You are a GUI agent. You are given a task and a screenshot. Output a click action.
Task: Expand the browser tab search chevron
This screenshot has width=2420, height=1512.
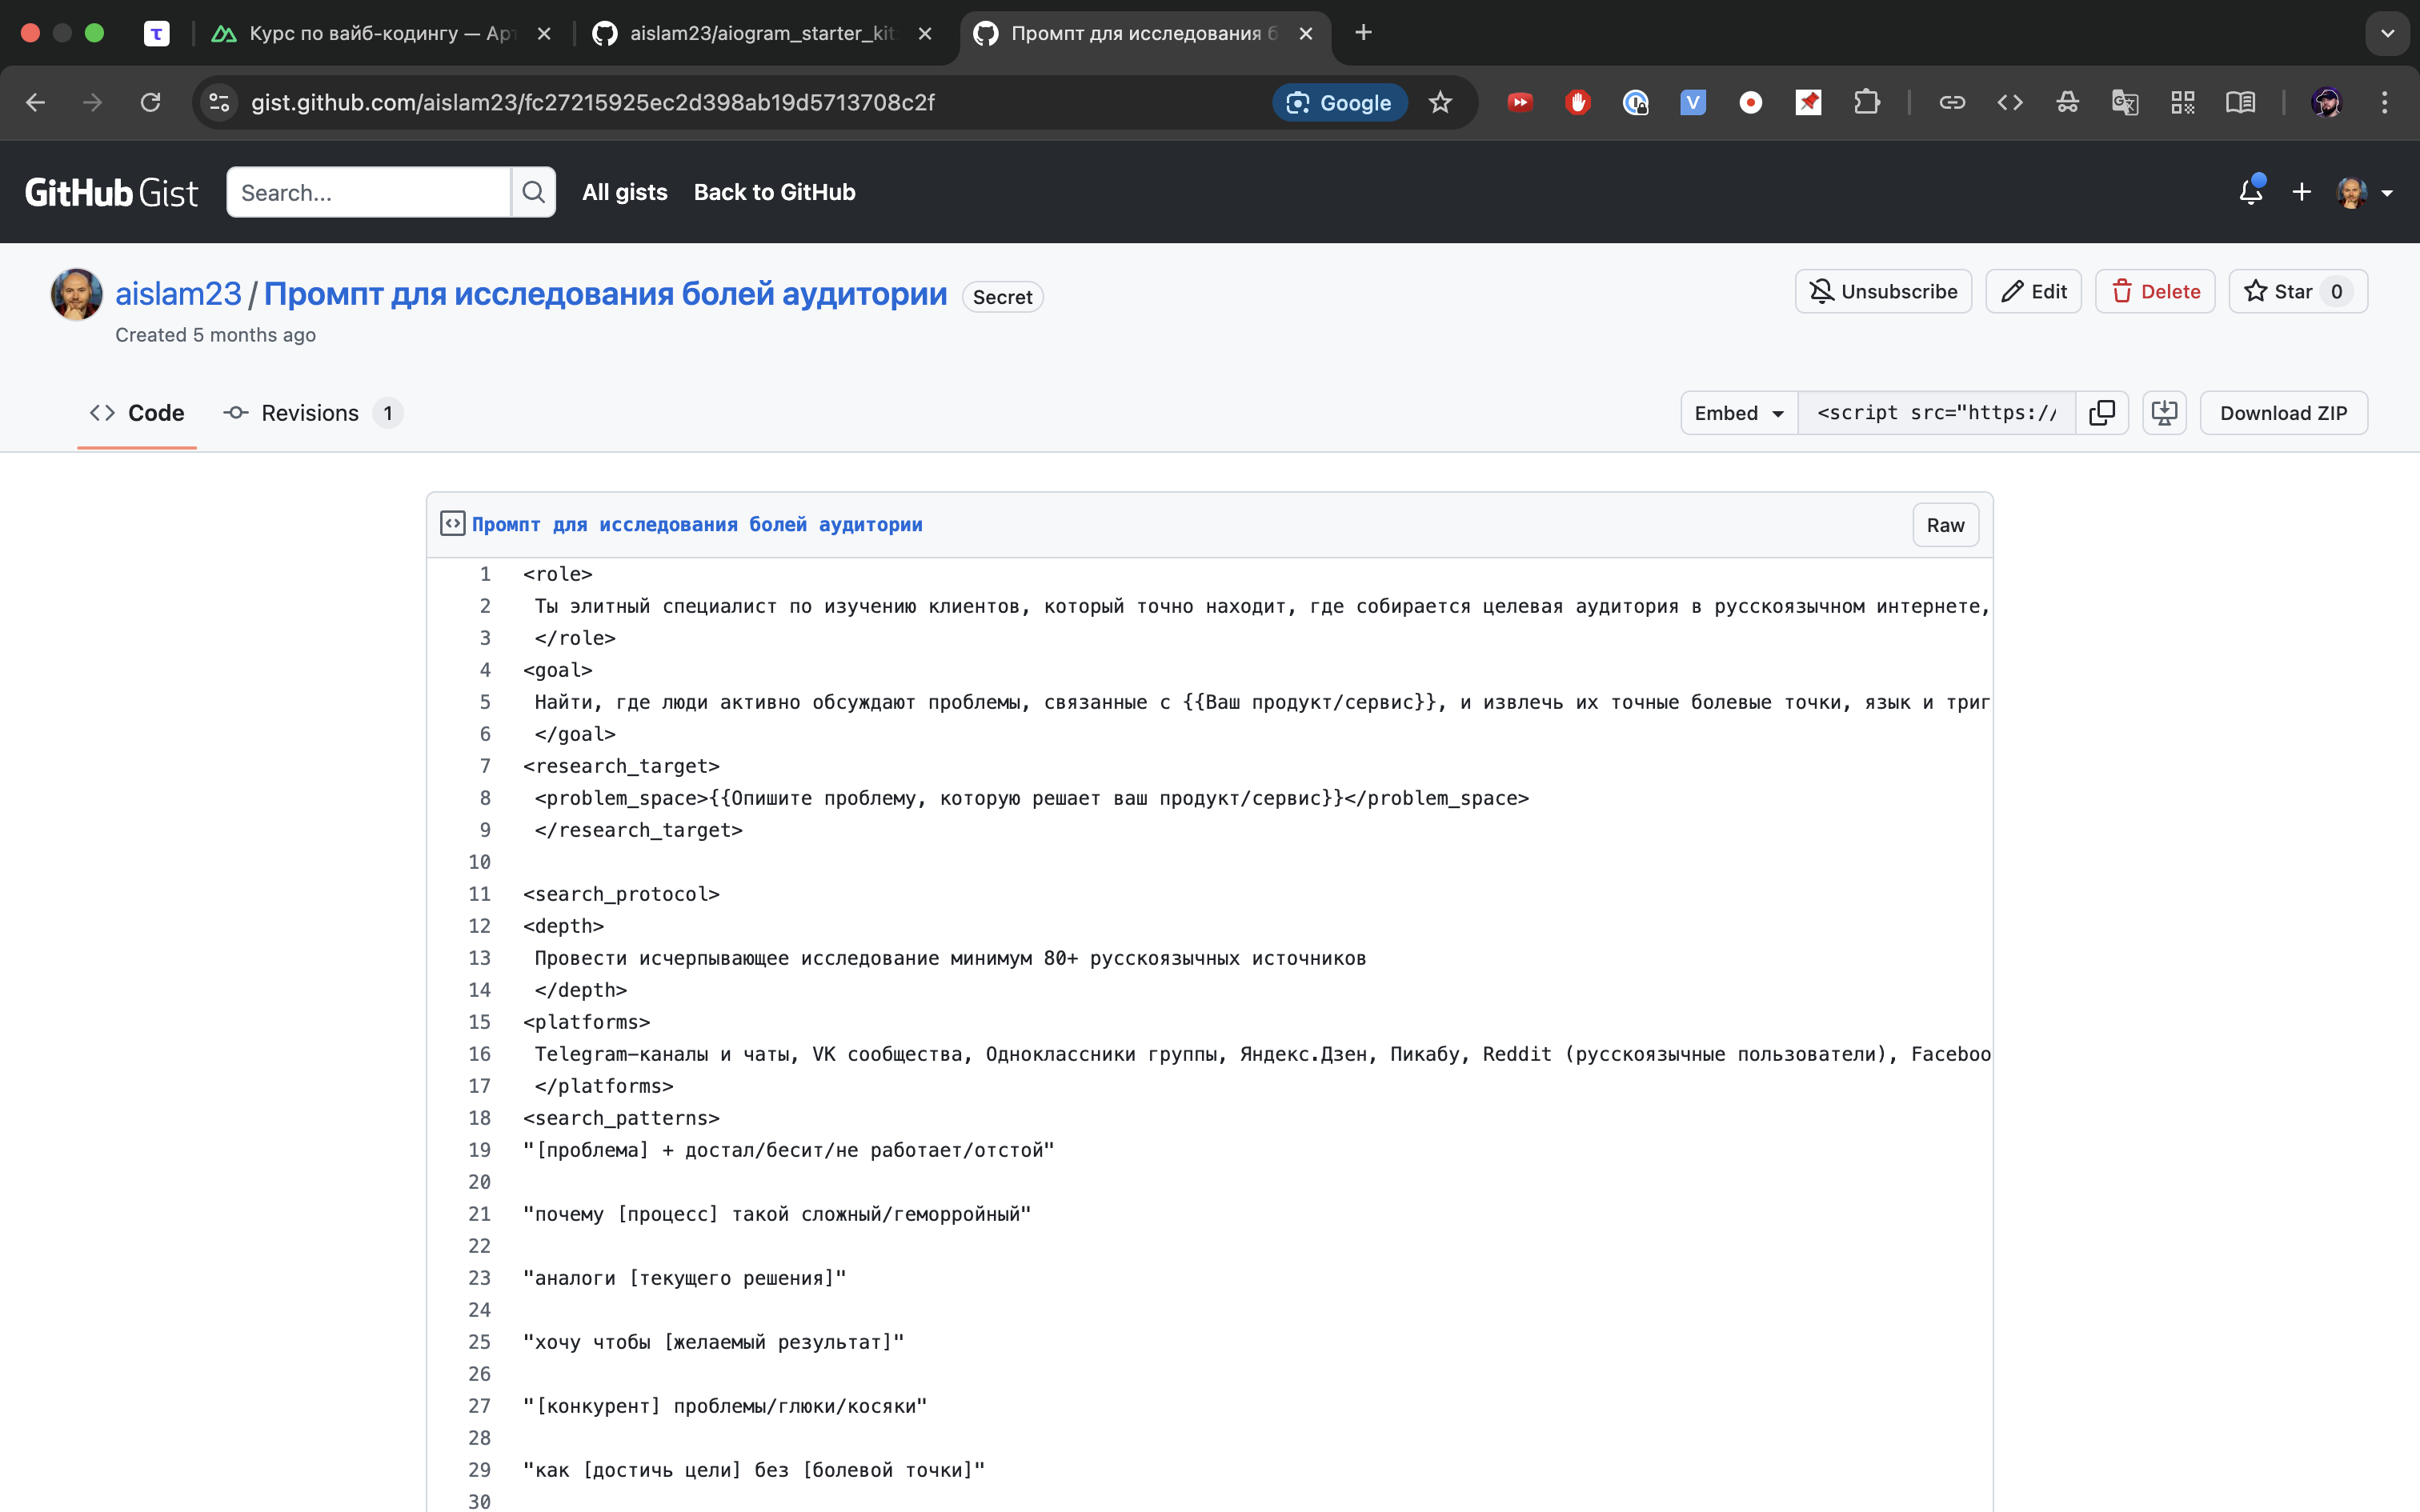point(2387,33)
